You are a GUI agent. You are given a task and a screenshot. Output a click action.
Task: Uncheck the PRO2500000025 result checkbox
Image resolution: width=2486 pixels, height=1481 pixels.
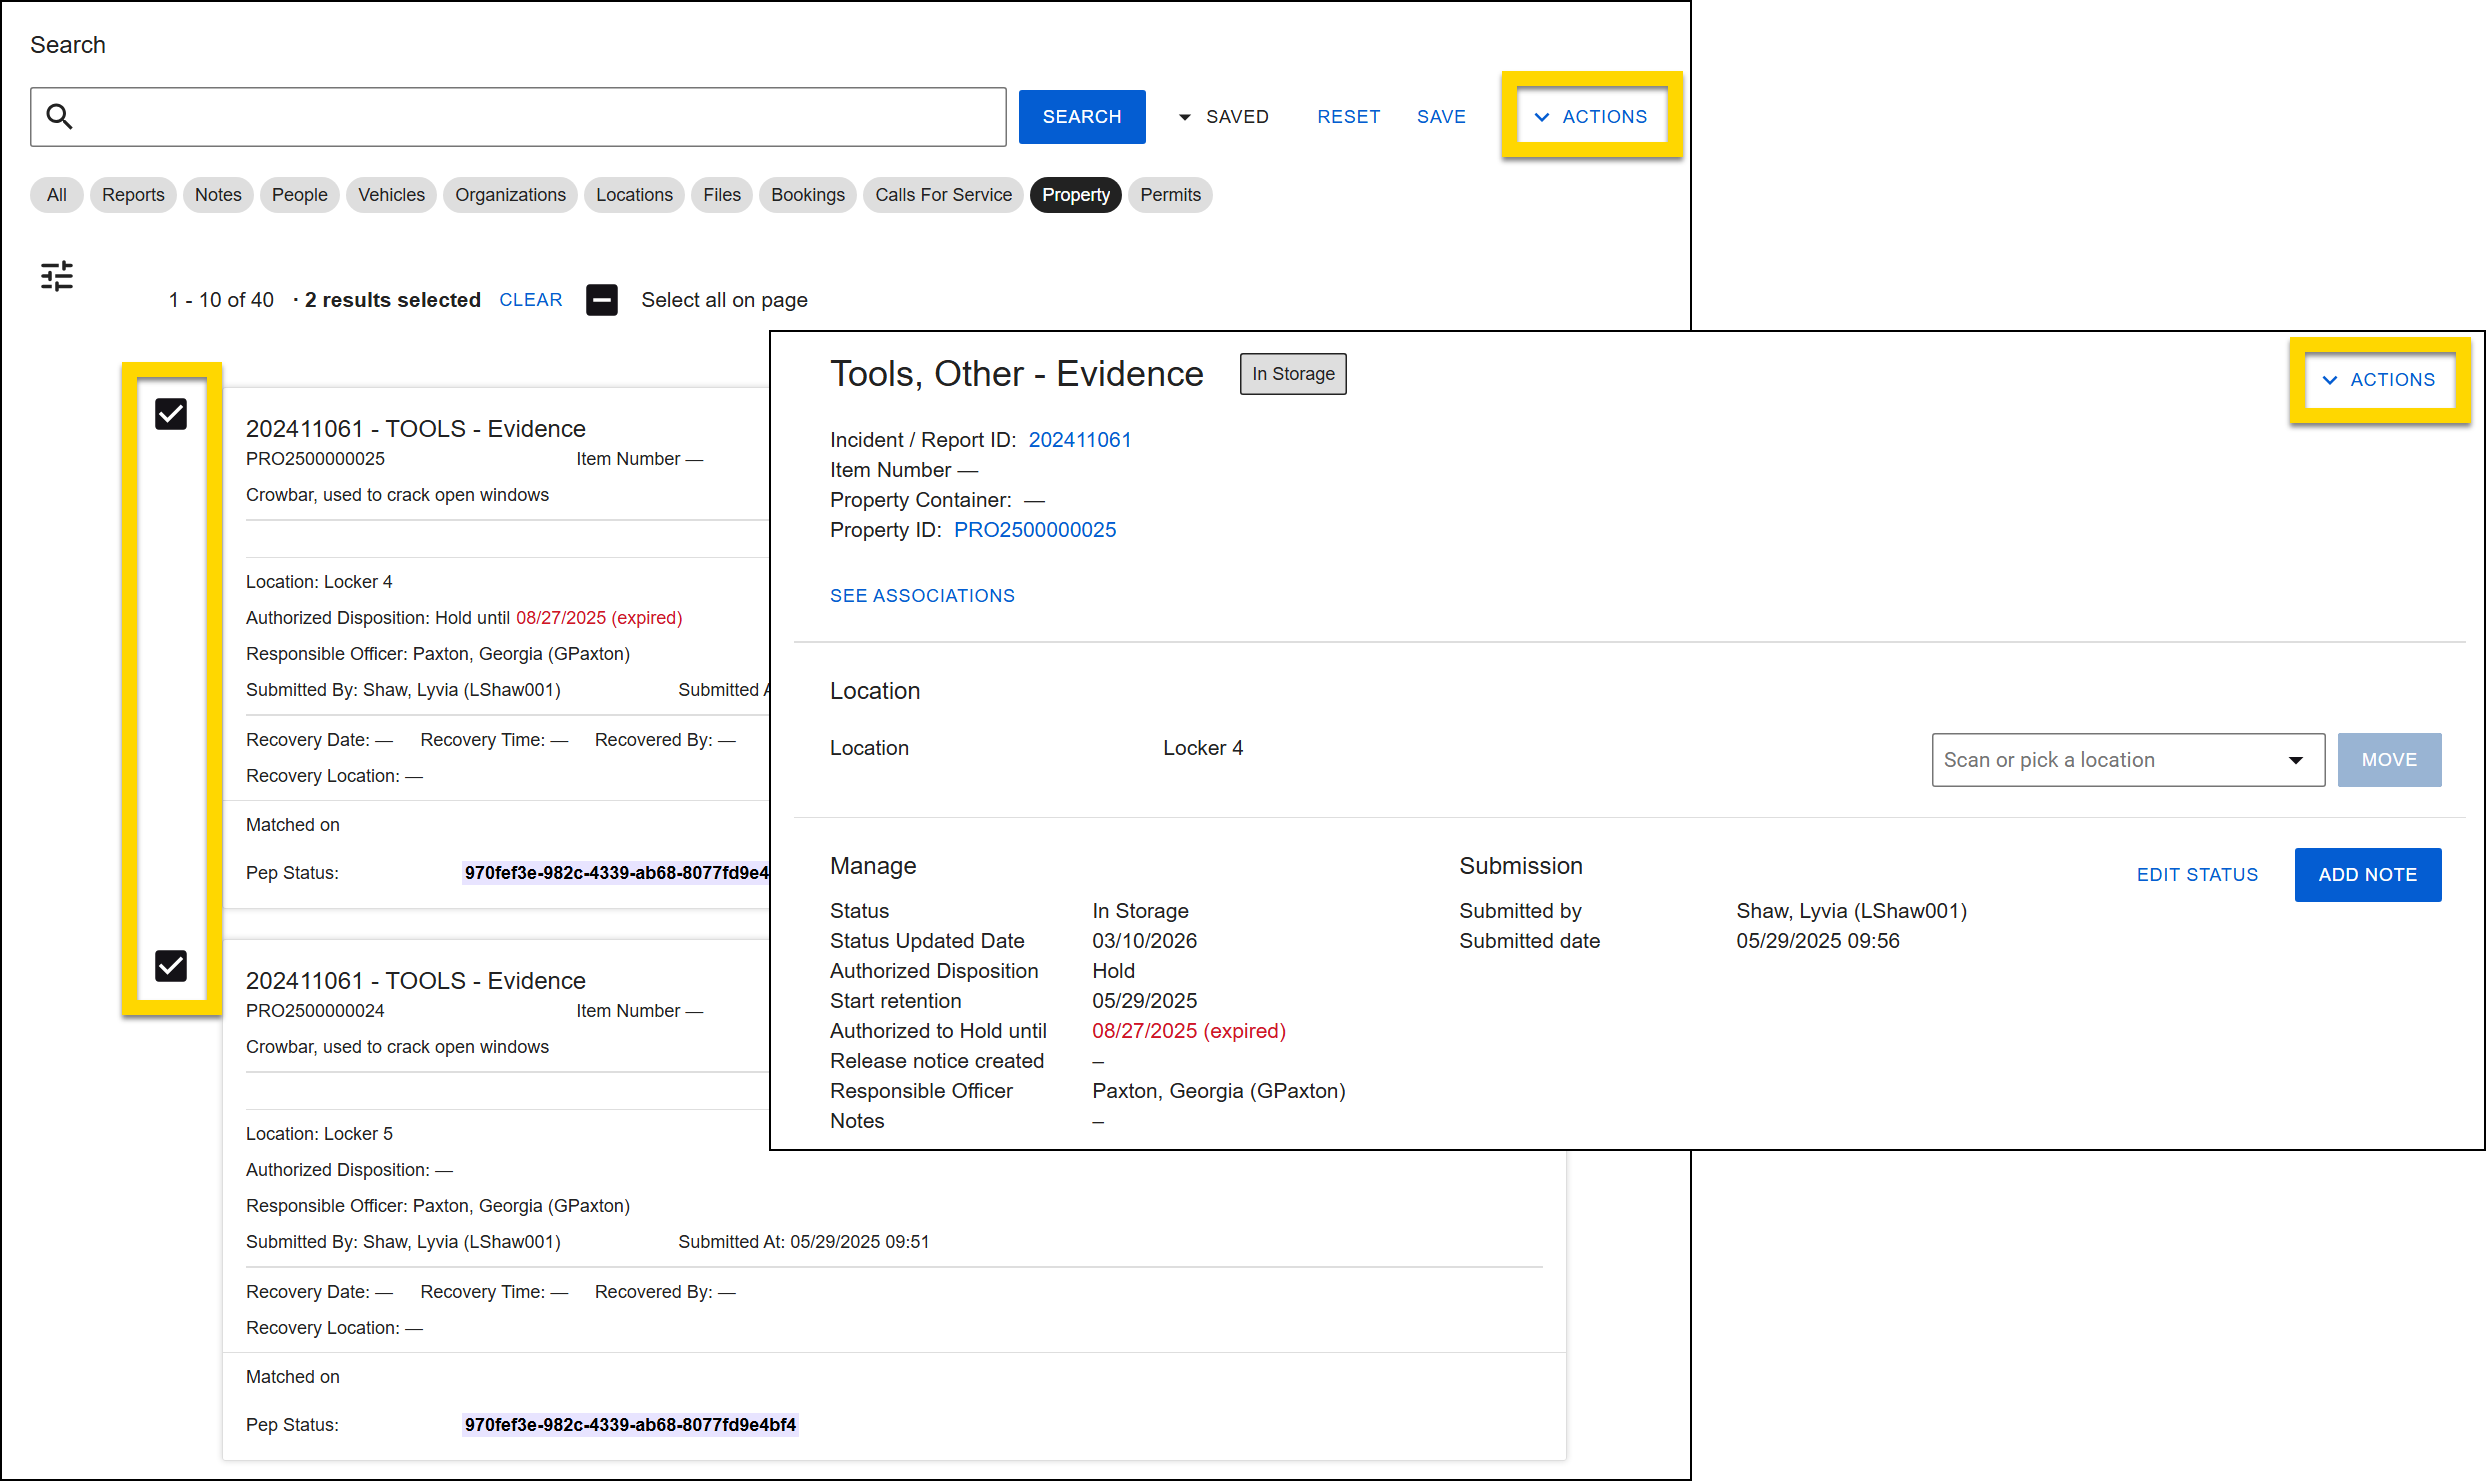pos(171,414)
